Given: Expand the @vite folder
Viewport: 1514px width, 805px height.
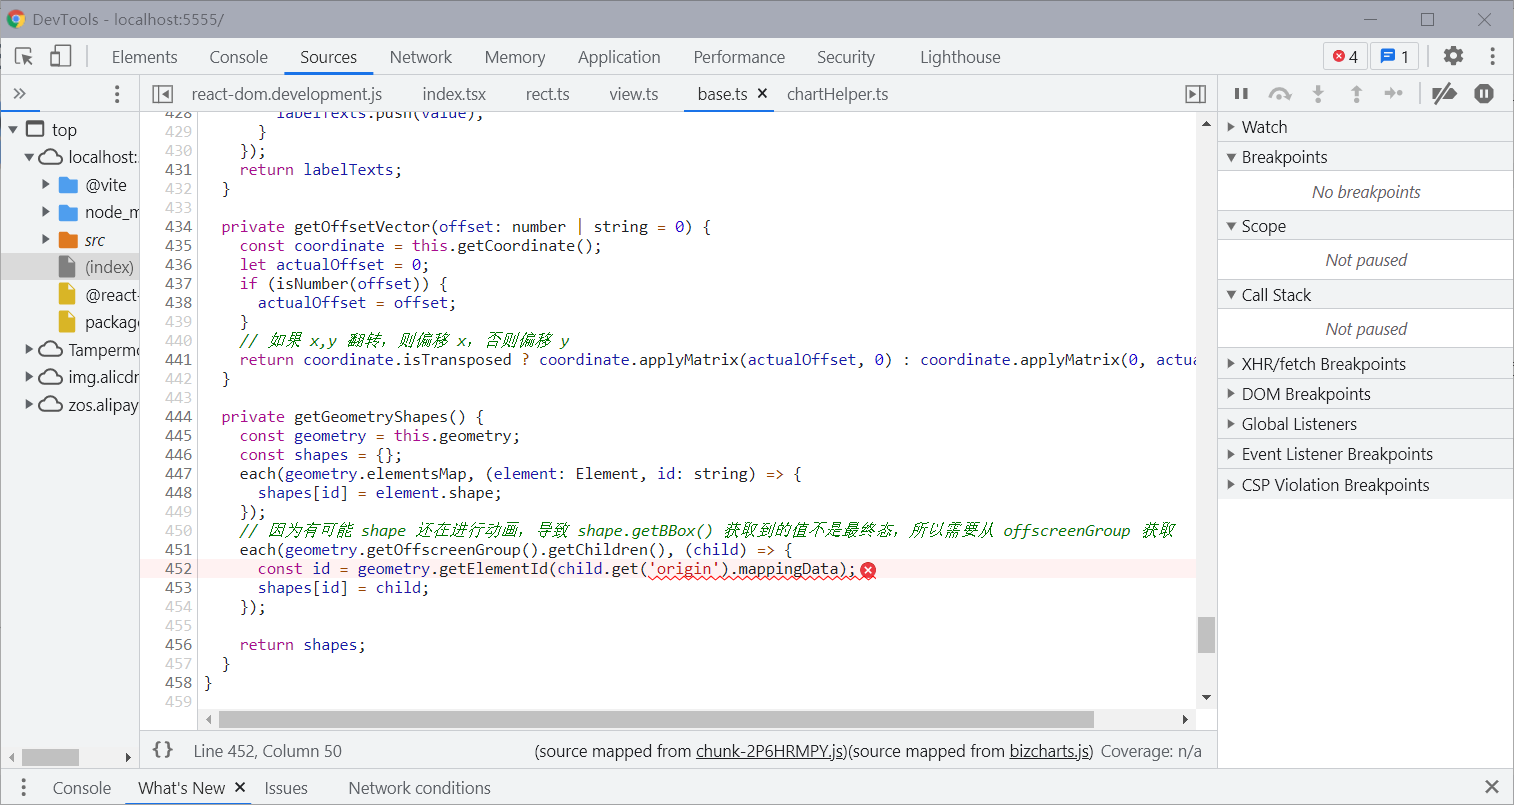Looking at the screenshot, I should tap(45, 185).
